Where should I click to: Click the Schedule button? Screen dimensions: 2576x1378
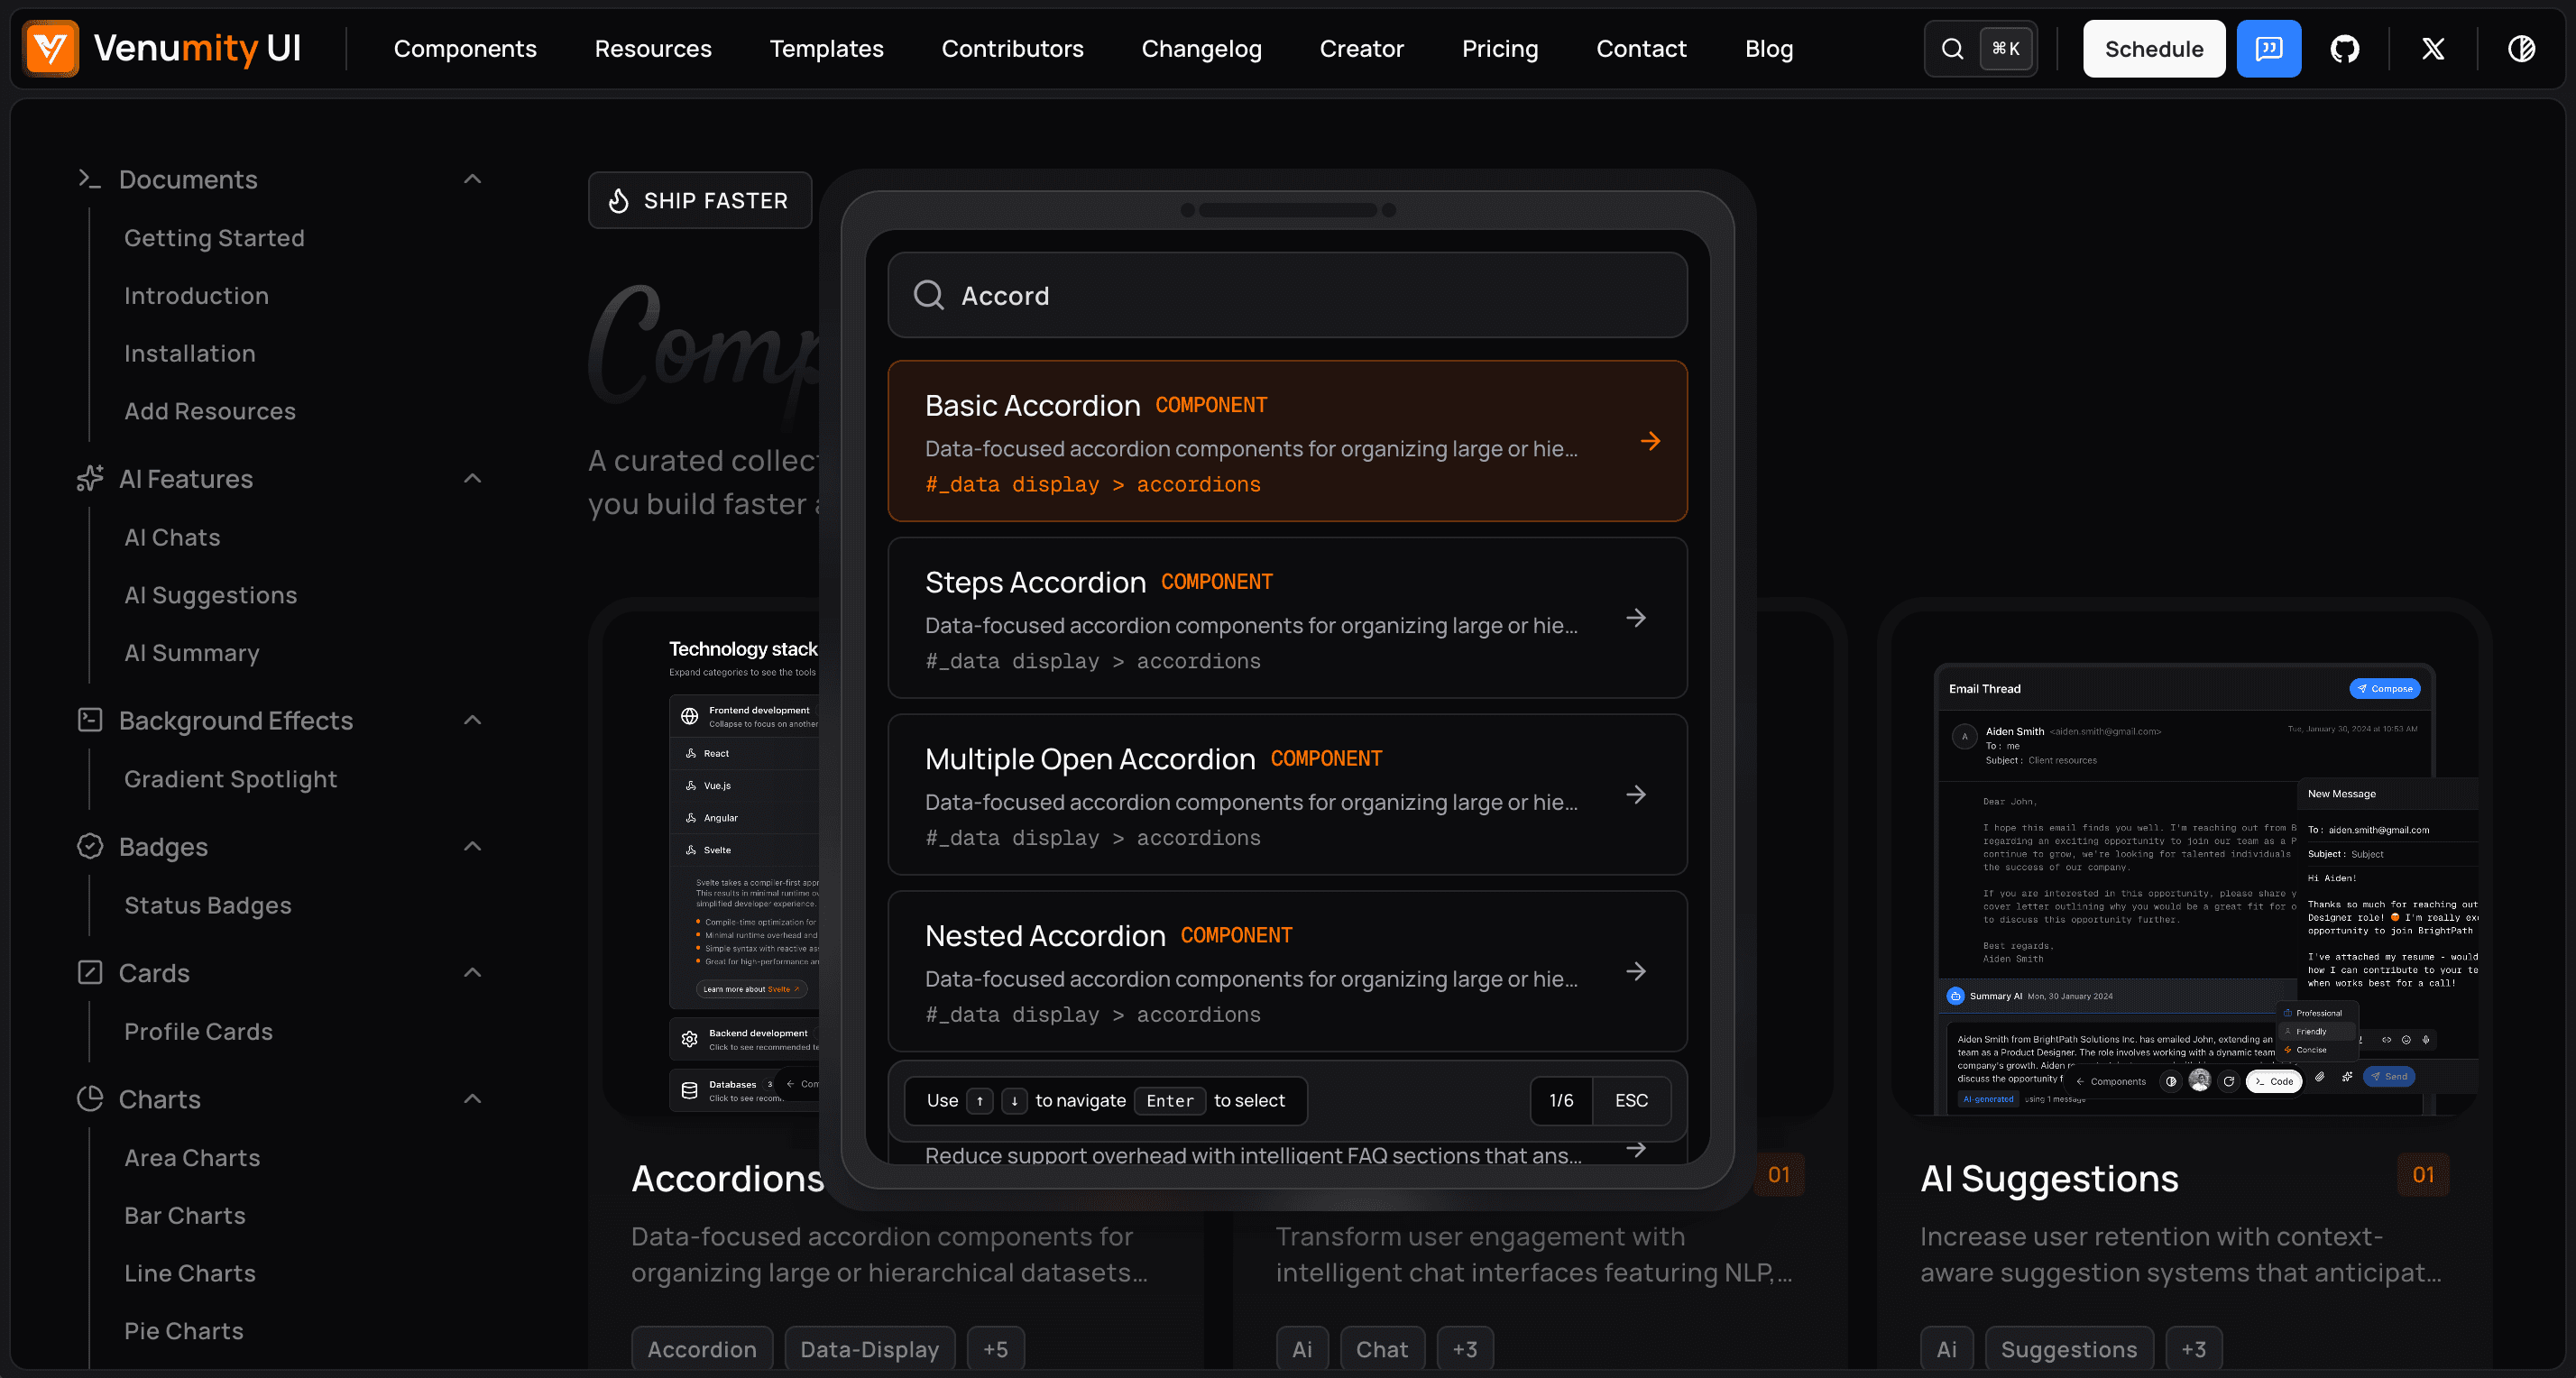tap(2153, 49)
